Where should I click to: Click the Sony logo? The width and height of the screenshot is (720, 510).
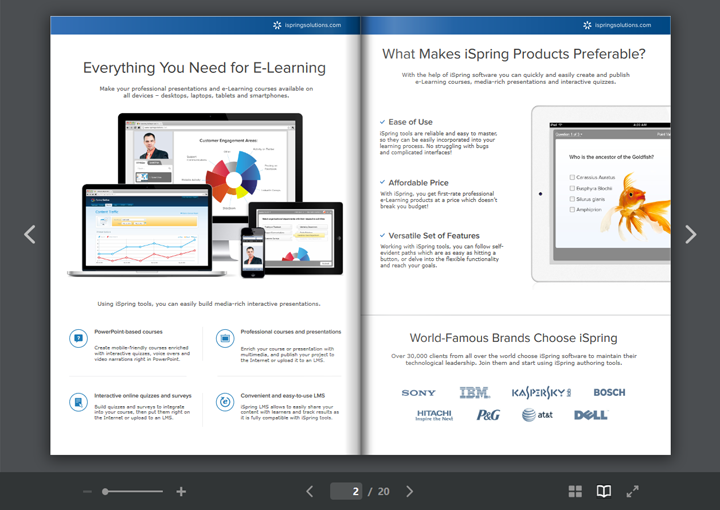click(418, 393)
